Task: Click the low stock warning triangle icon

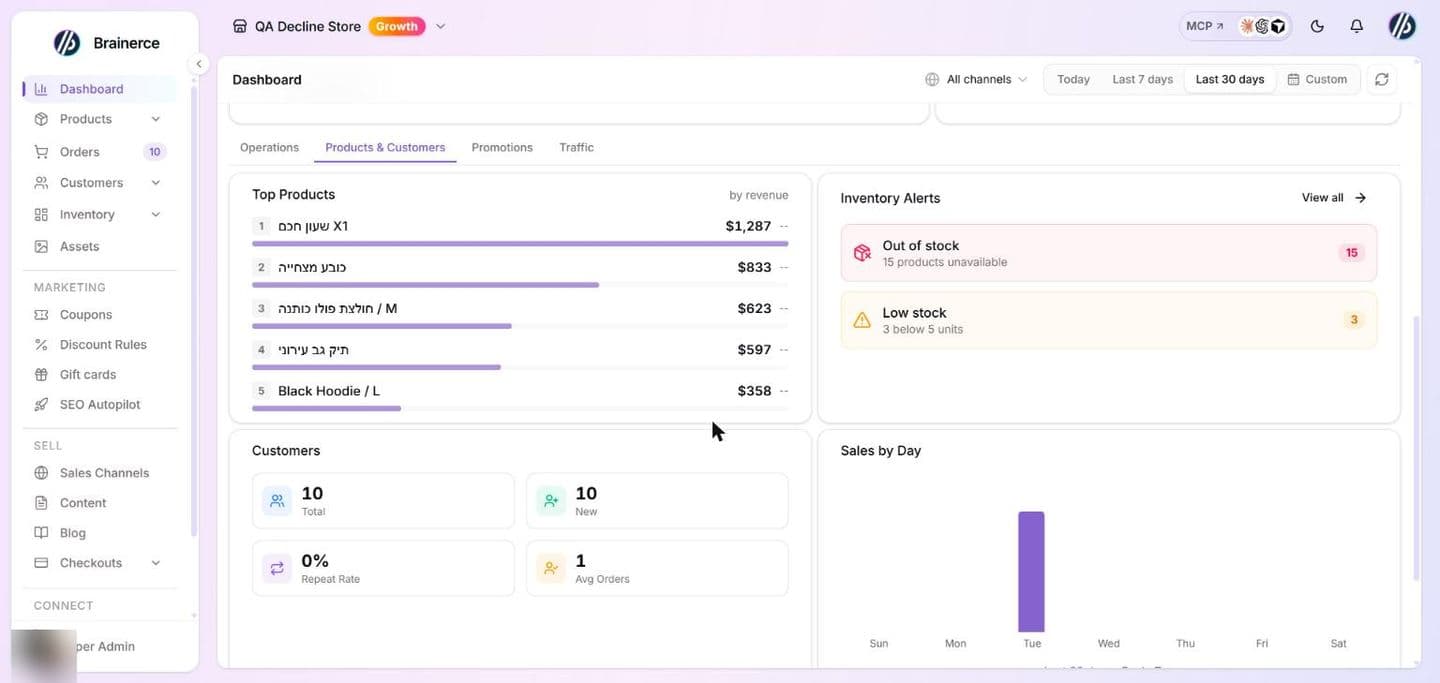Action: pos(862,320)
